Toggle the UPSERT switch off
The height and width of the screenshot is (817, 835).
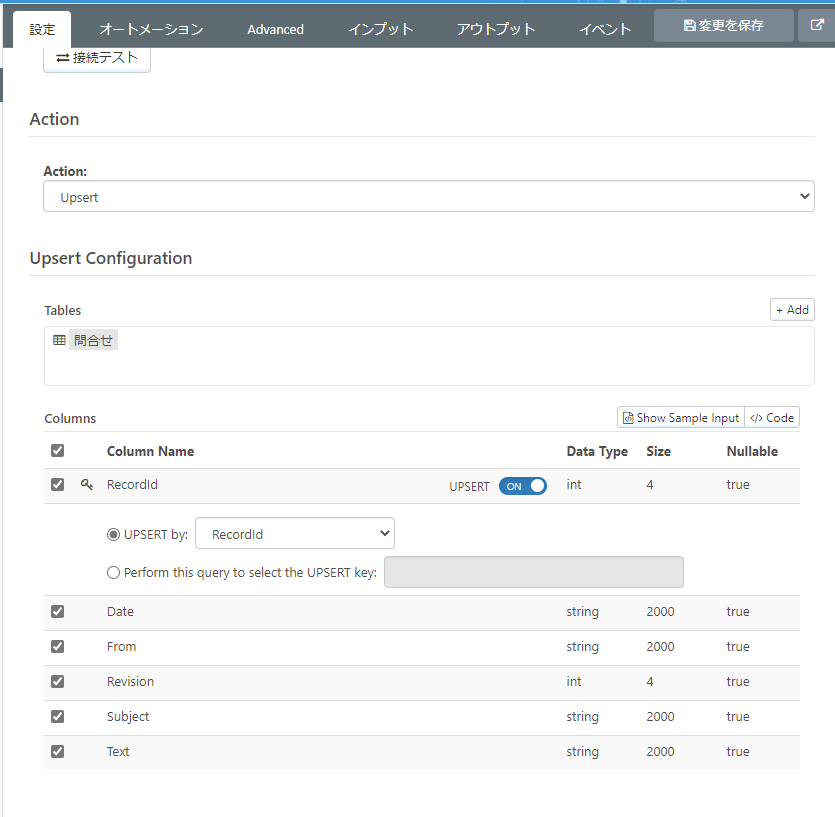click(523, 486)
